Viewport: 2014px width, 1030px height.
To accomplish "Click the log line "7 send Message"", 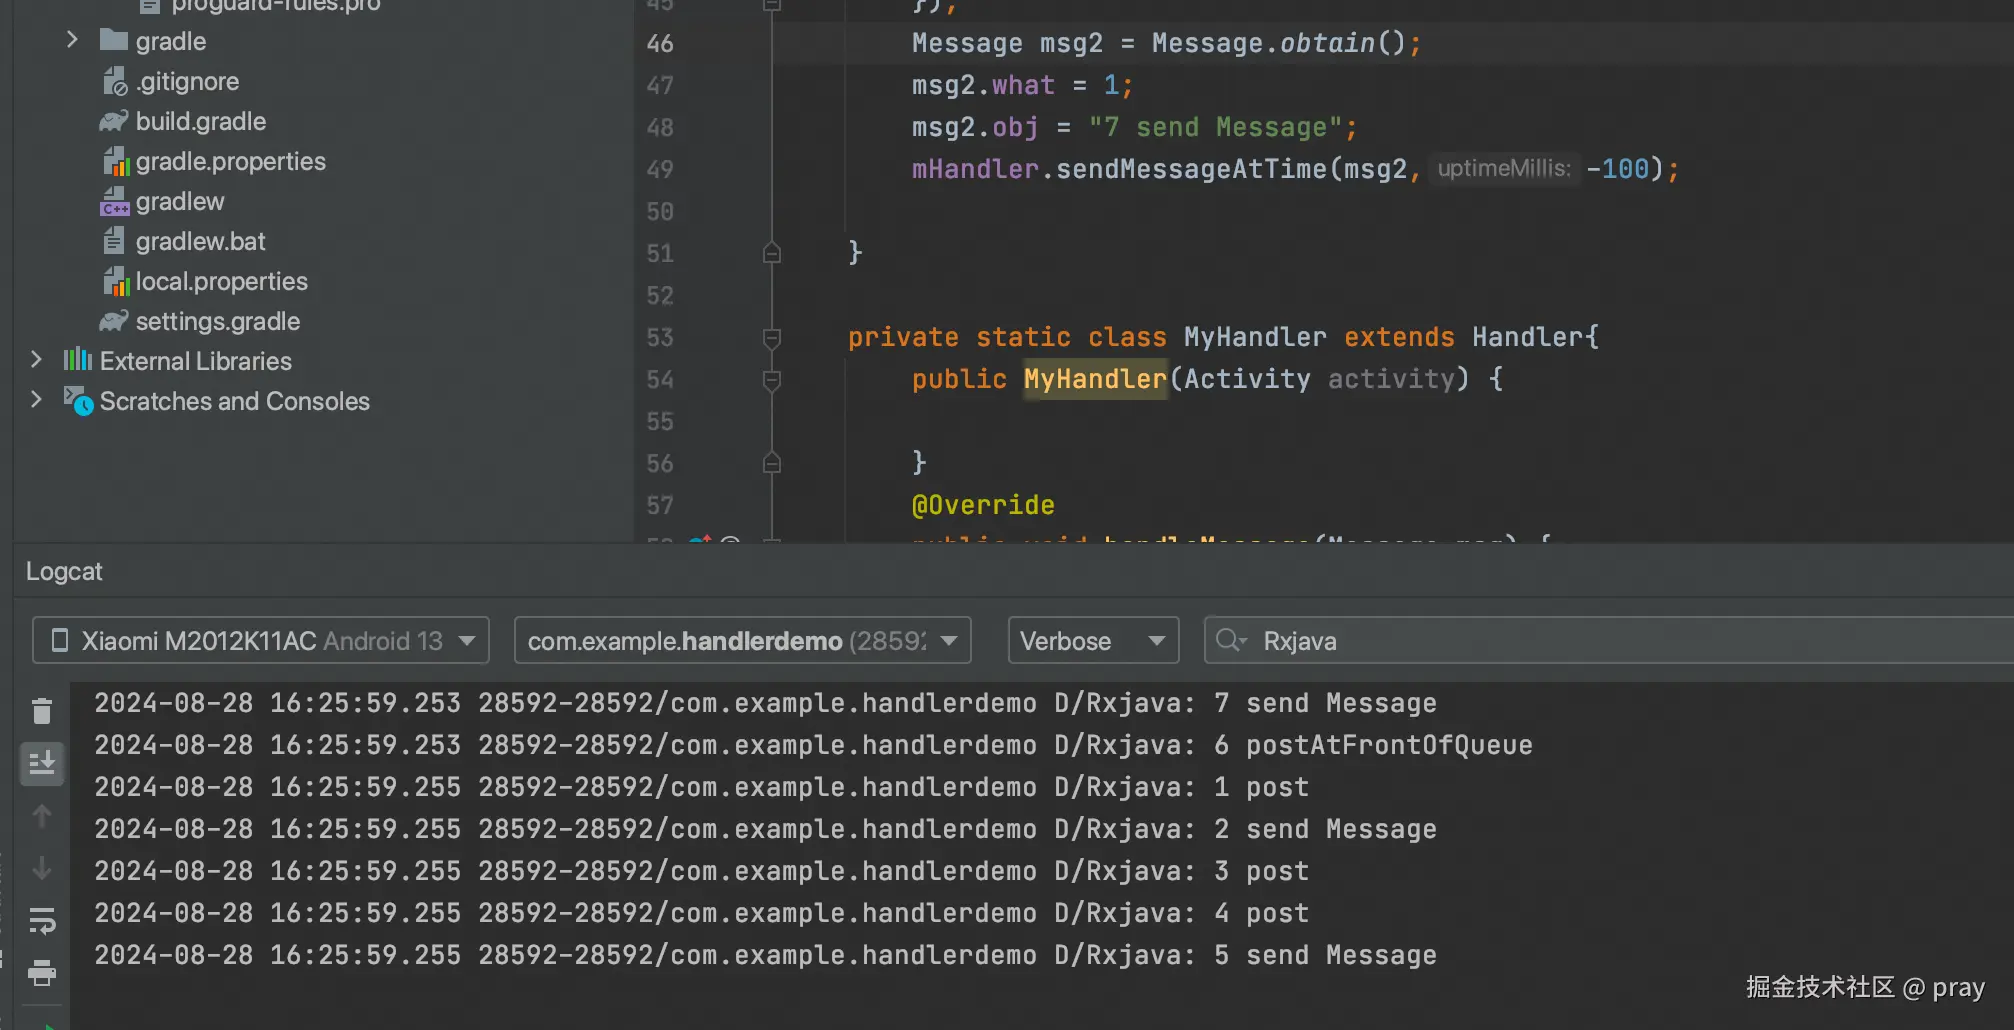I will pyautogui.click(x=766, y=703).
